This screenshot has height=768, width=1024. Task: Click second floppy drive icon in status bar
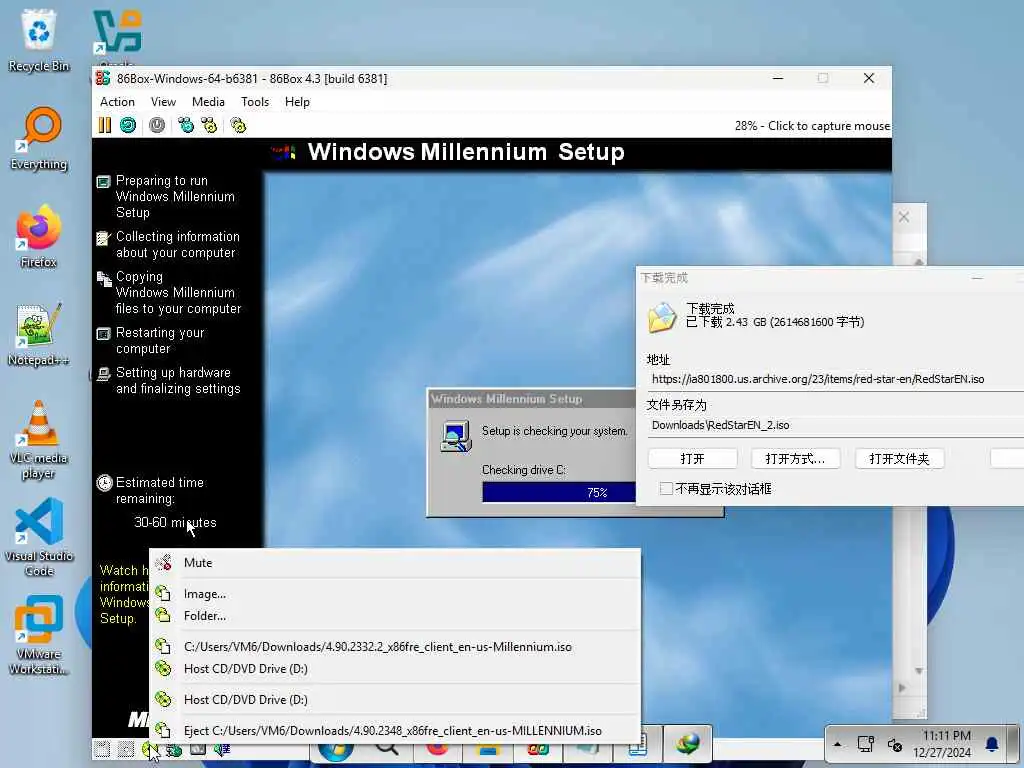(x=126, y=749)
